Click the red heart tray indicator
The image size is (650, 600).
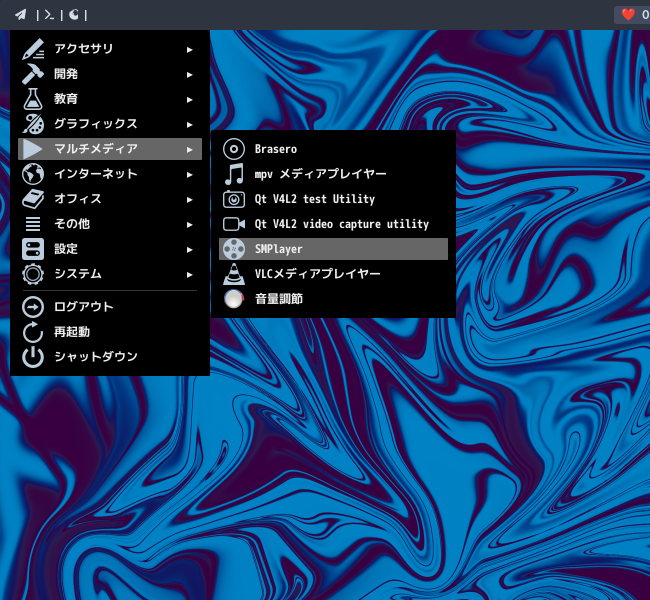click(628, 15)
